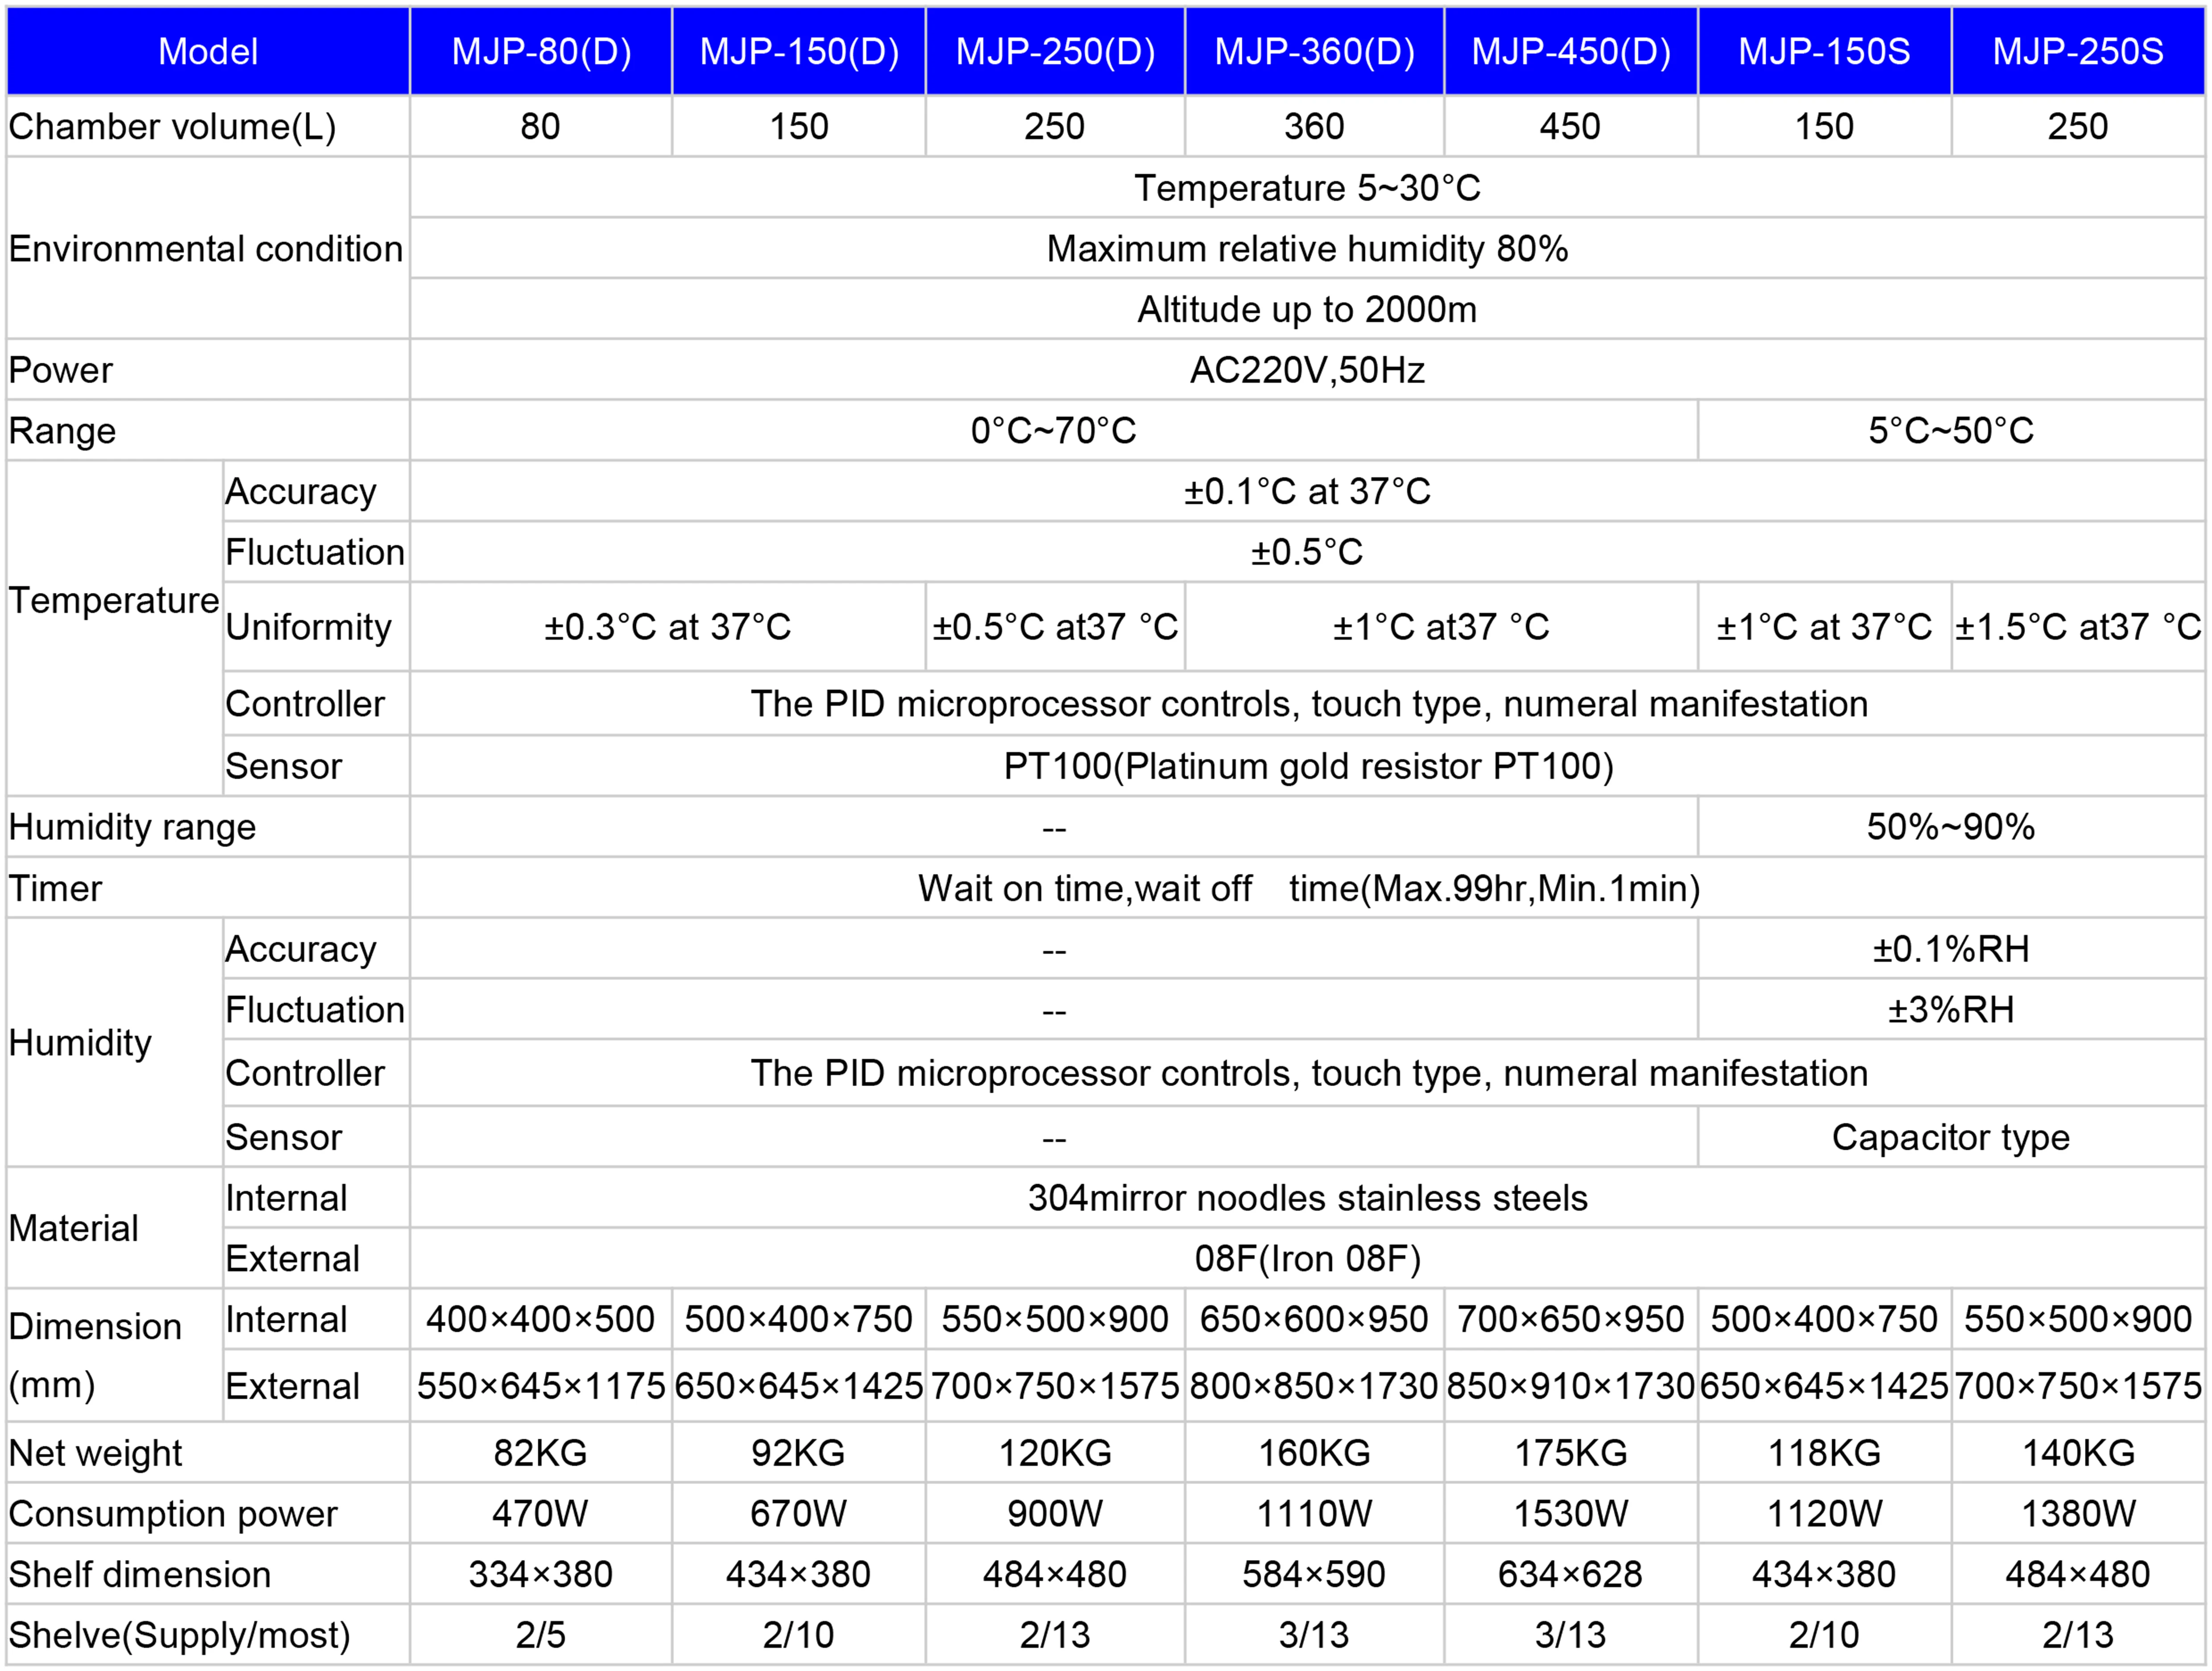
Task: Select the AC220V,50Hz power cell
Action: [x=1306, y=370]
